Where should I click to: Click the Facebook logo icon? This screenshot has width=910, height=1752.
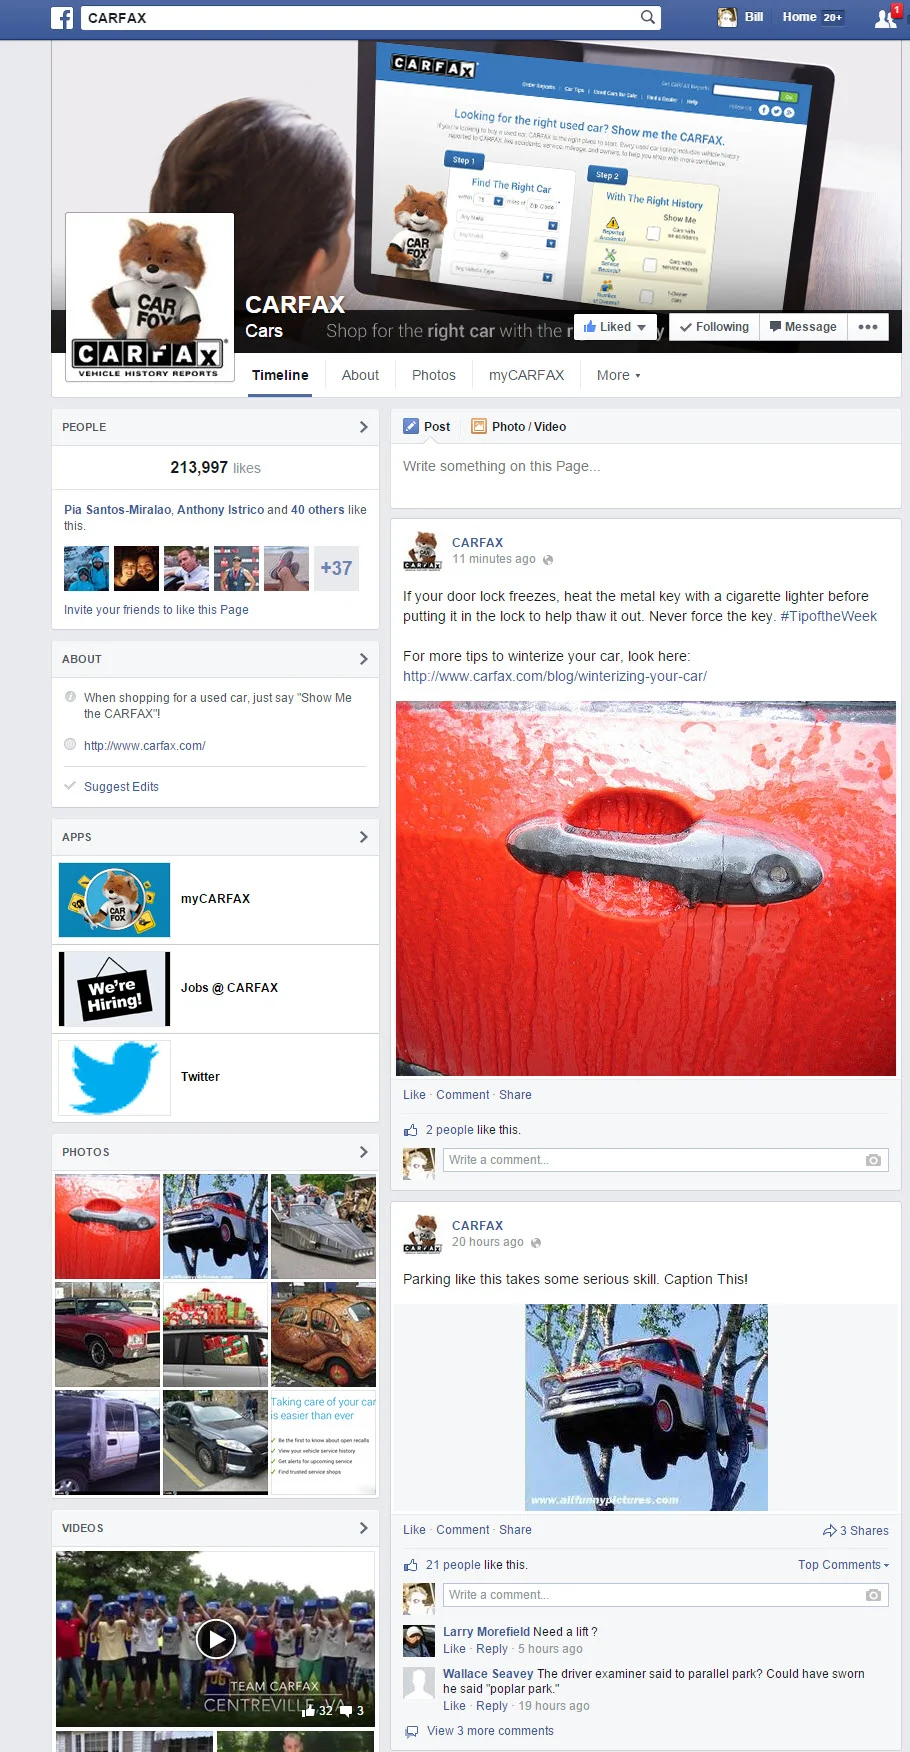click(x=62, y=17)
